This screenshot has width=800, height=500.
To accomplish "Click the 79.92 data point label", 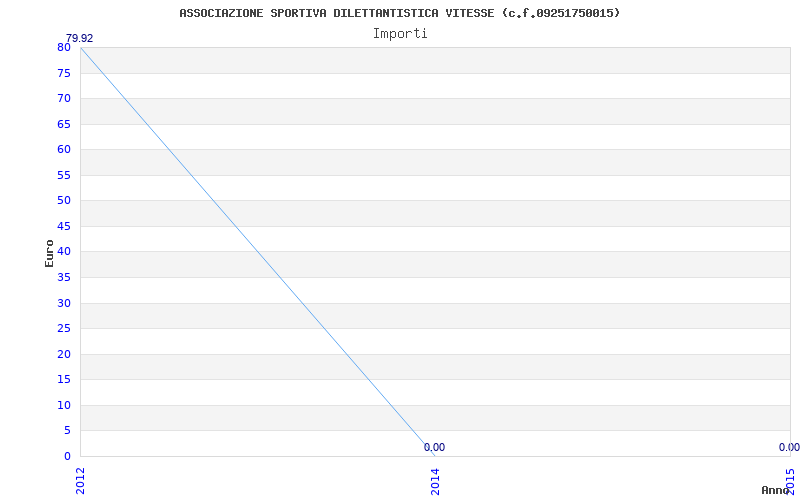I will 80,38.
